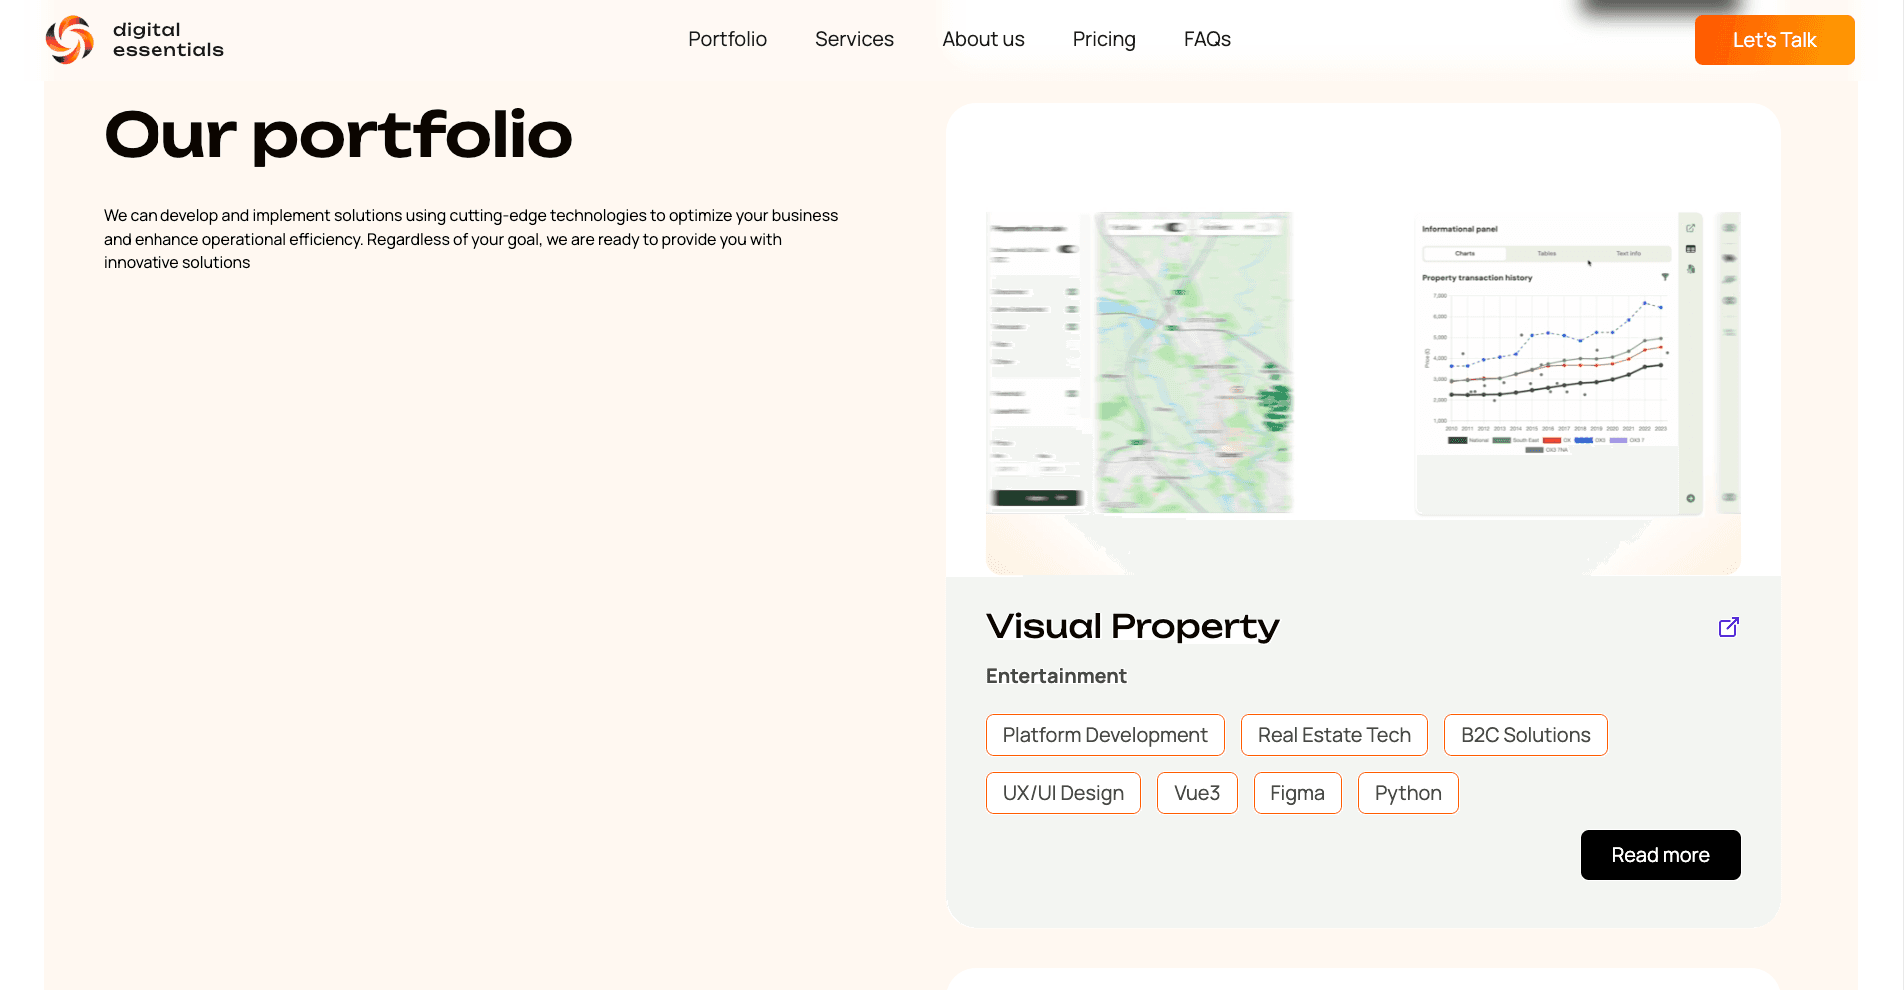Open the Portfolio menu item
This screenshot has height=990, width=1904.
tap(727, 39)
